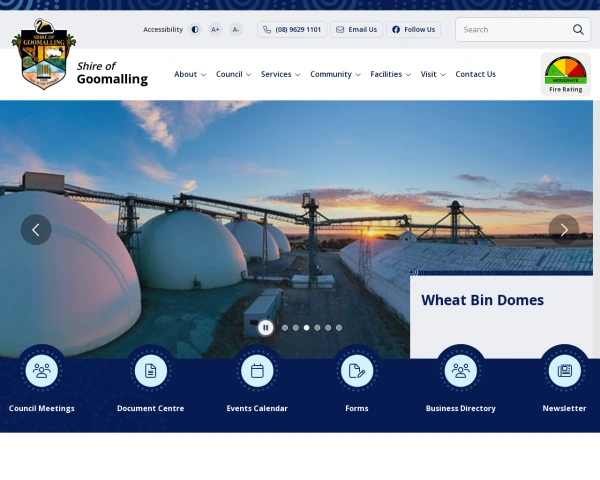This screenshot has height=480, width=600.
Task: Increase font size with A+ button
Action: (x=215, y=29)
